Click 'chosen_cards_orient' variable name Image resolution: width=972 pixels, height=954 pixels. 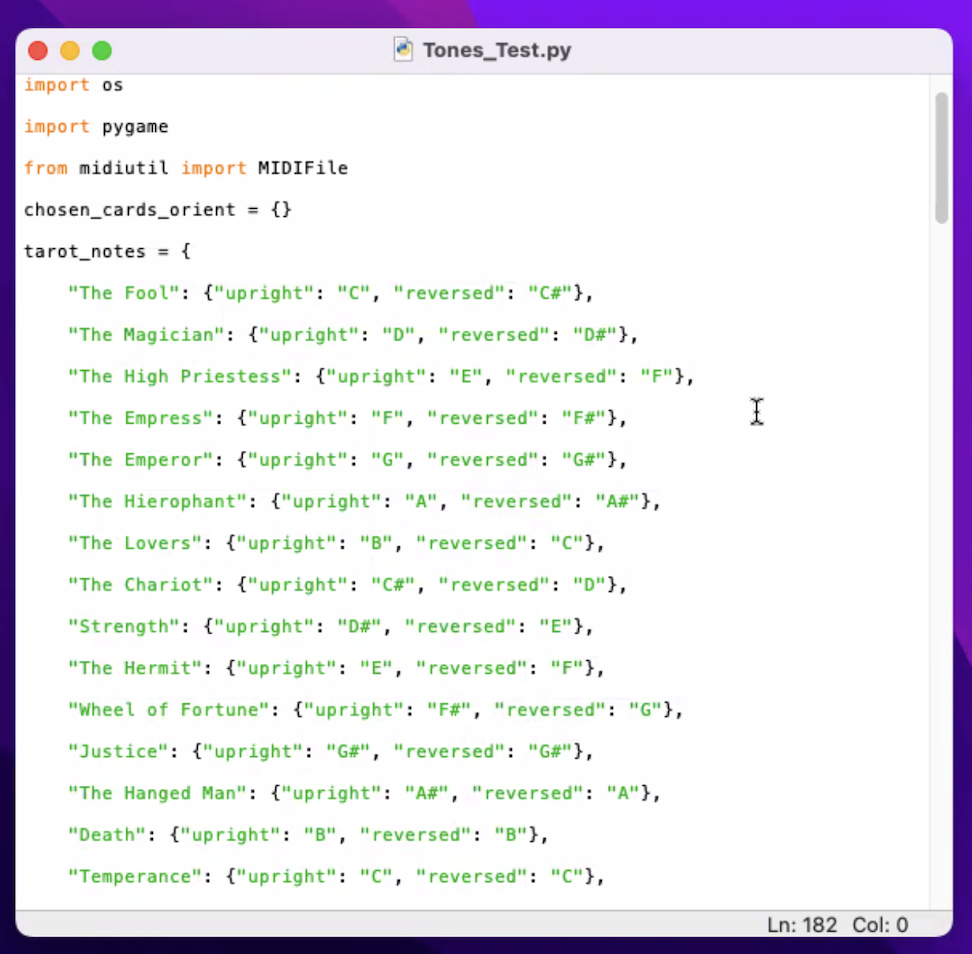(x=130, y=210)
